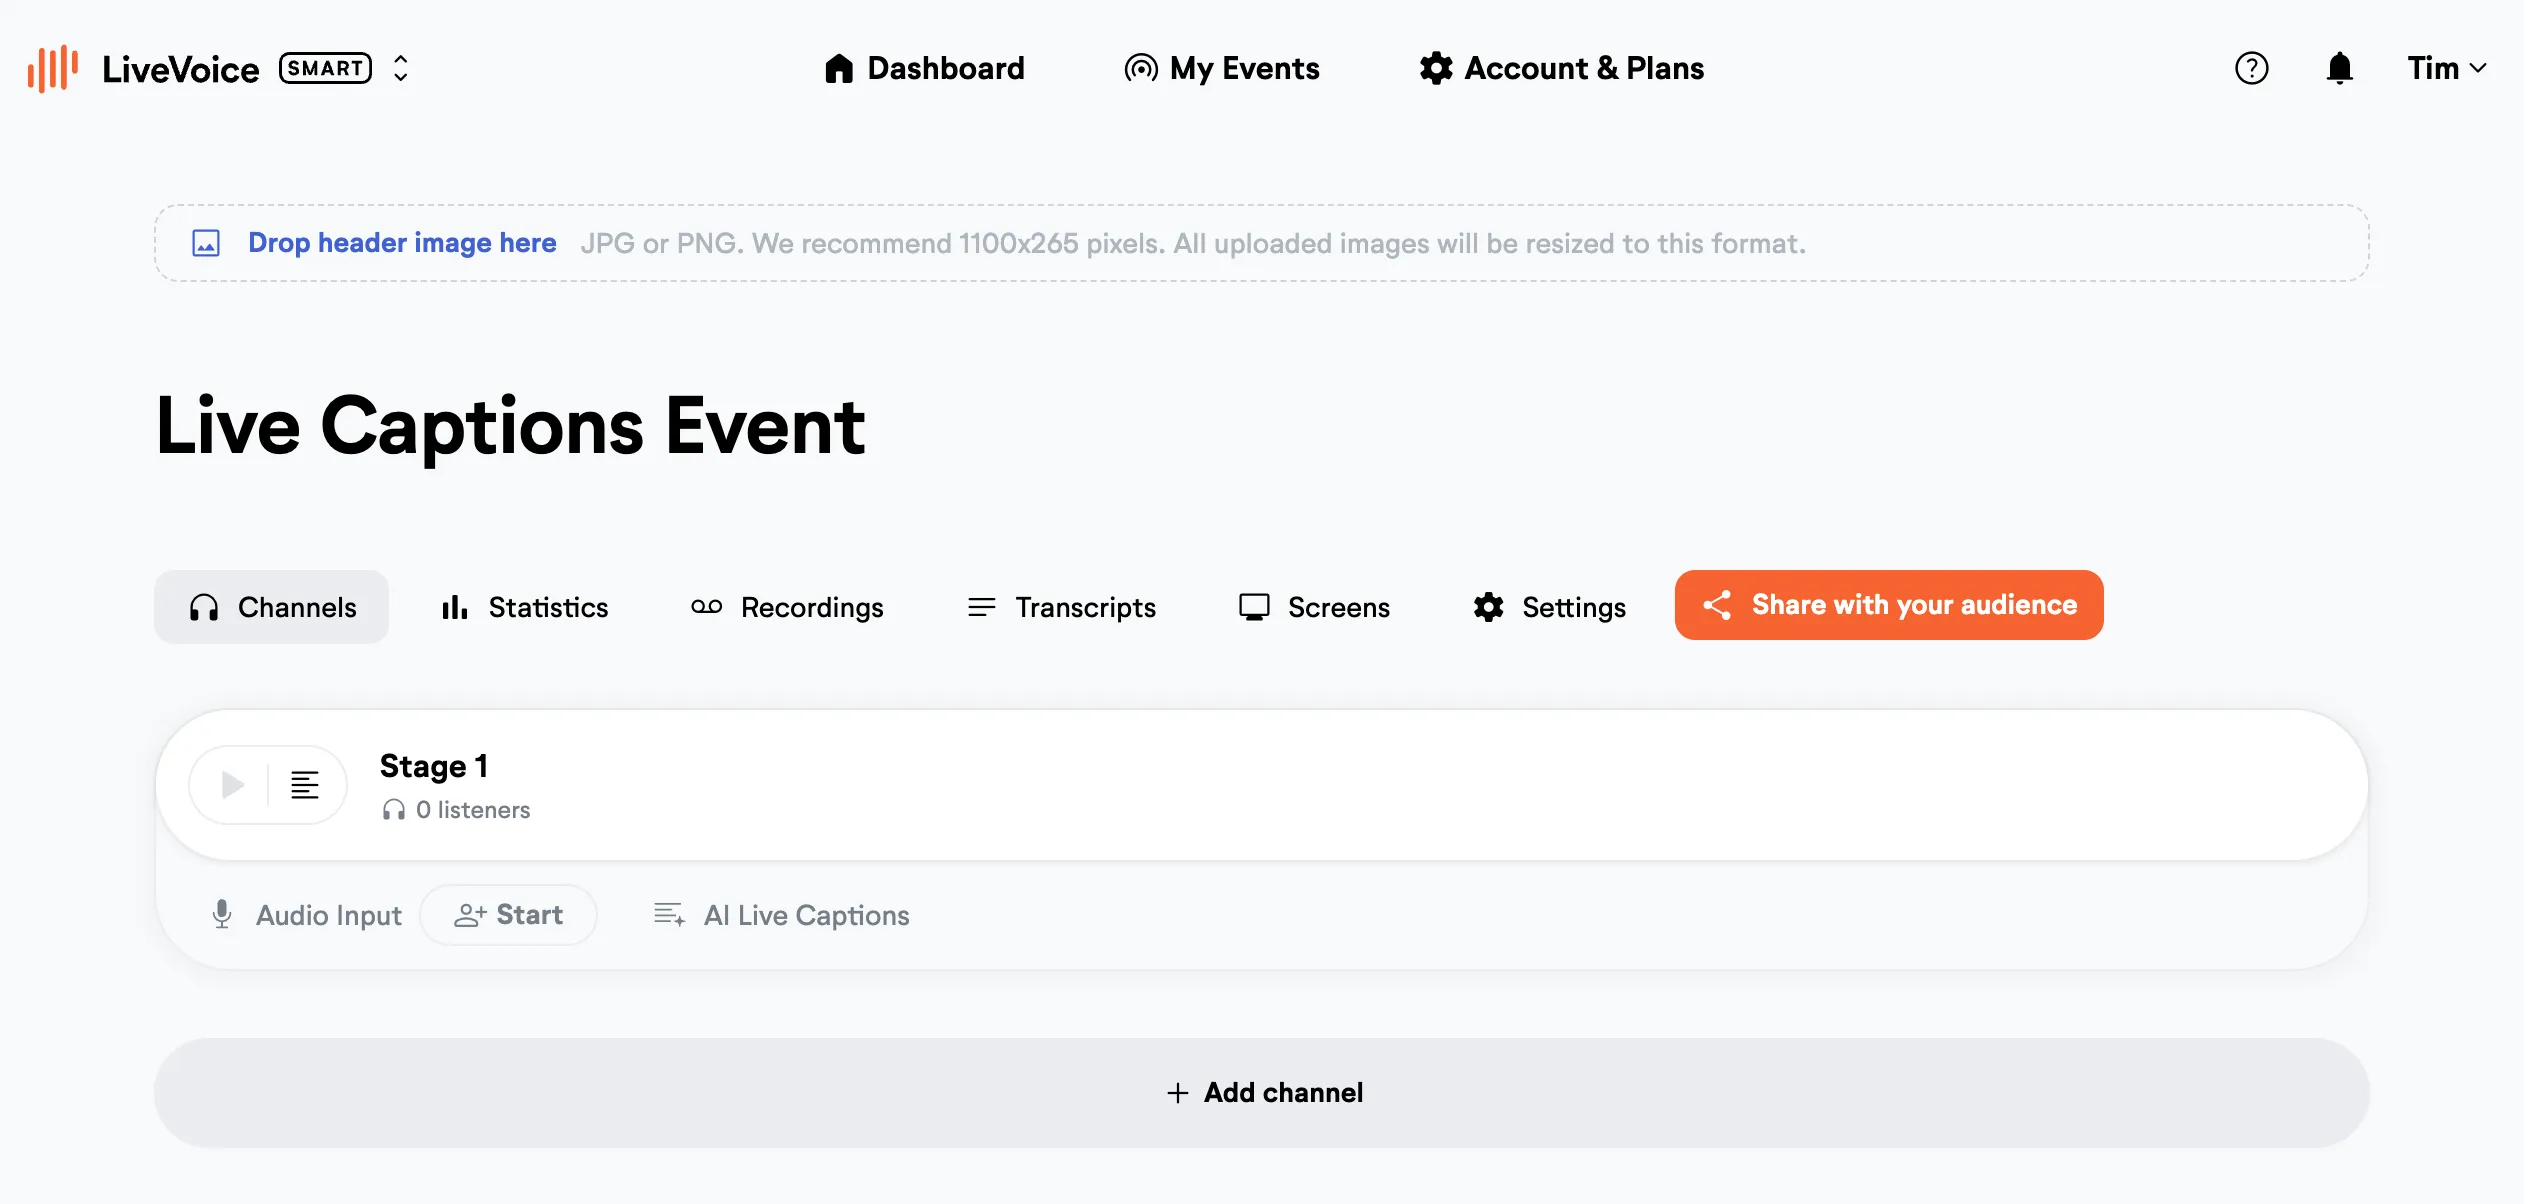
Task: Open the help question mark icon
Action: pyautogui.click(x=2252, y=68)
